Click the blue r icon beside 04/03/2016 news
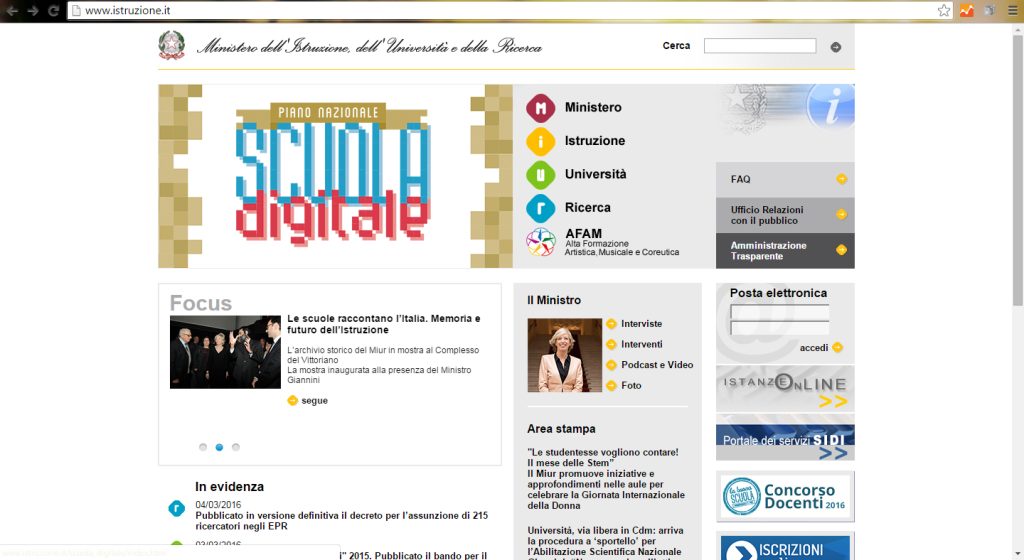 (176, 508)
